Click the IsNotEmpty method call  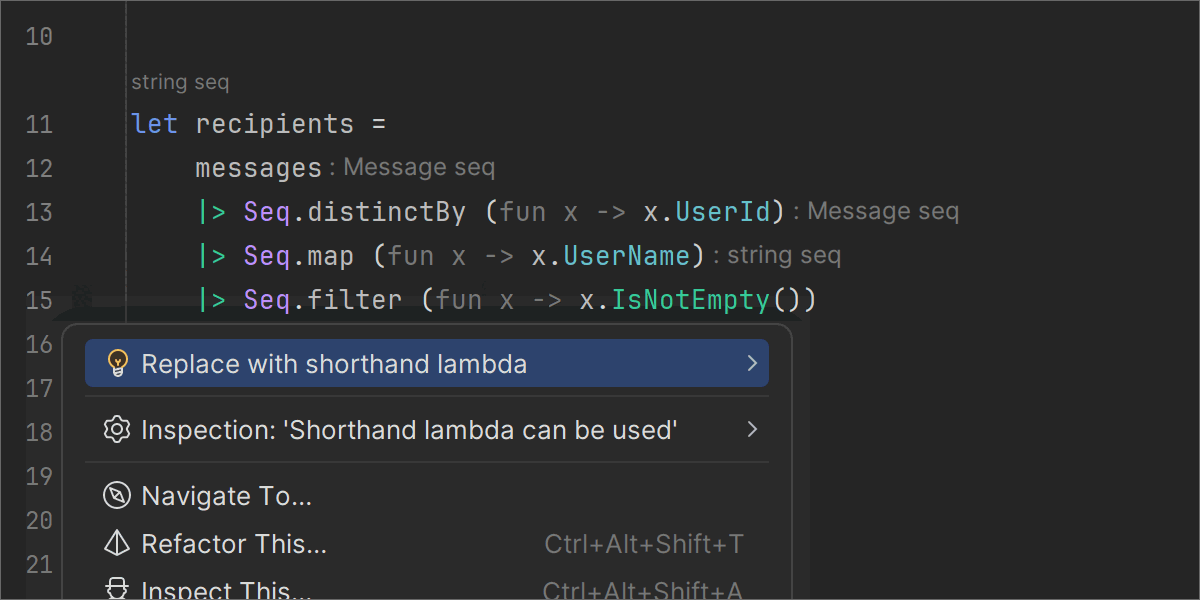[x=690, y=299]
